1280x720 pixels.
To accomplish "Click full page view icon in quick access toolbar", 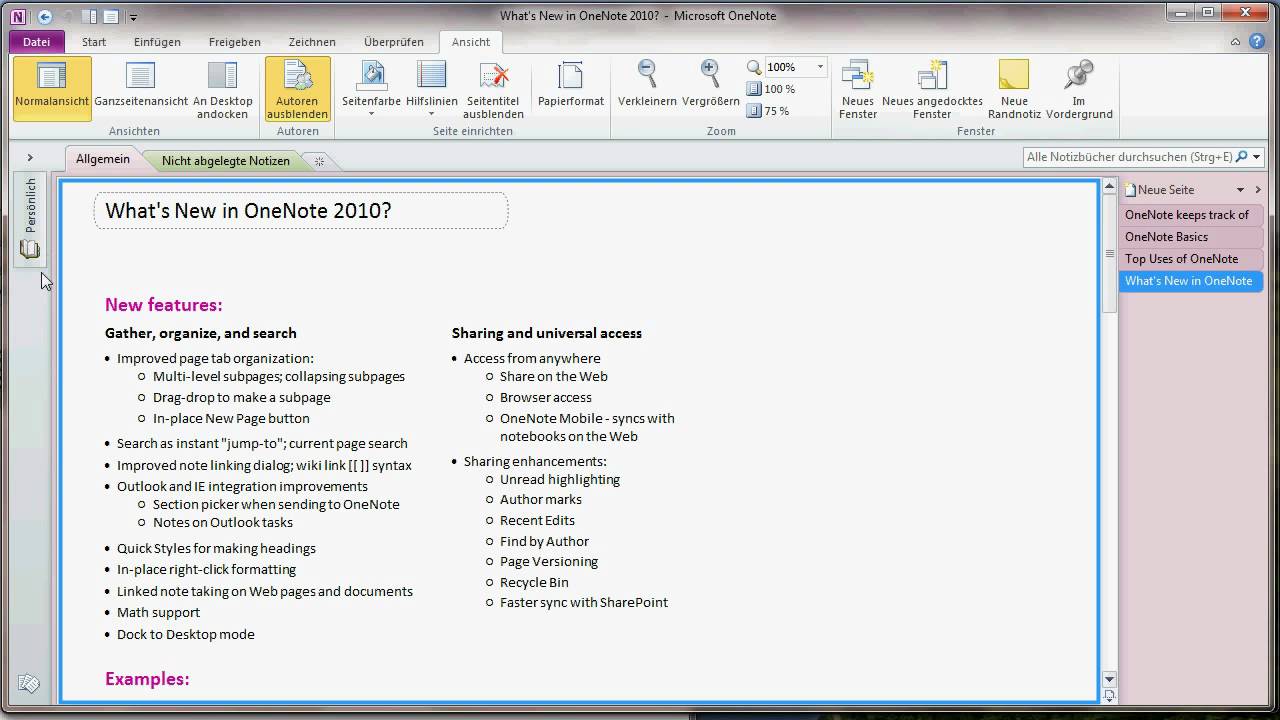I will pyautogui.click(x=111, y=16).
